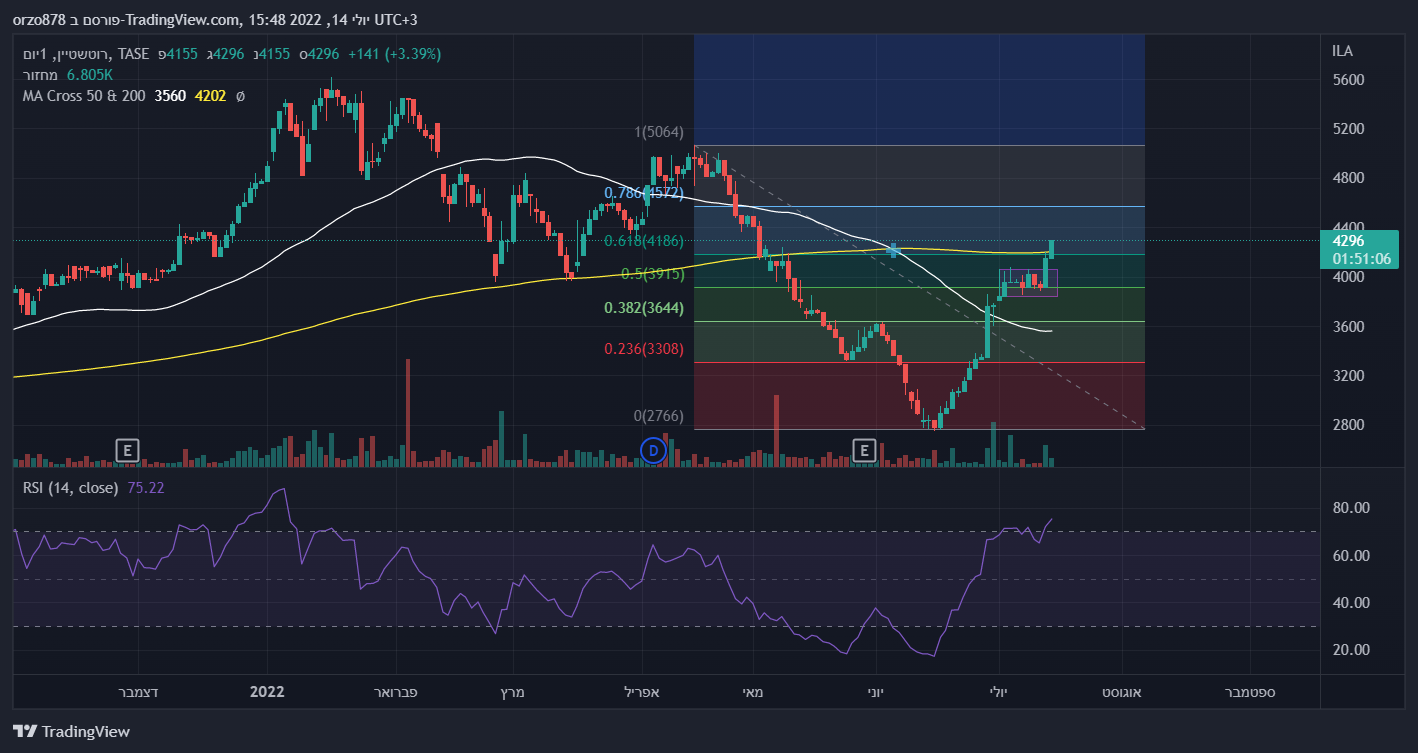
Task: Click the dividend D marker near April
Action: point(653,451)
